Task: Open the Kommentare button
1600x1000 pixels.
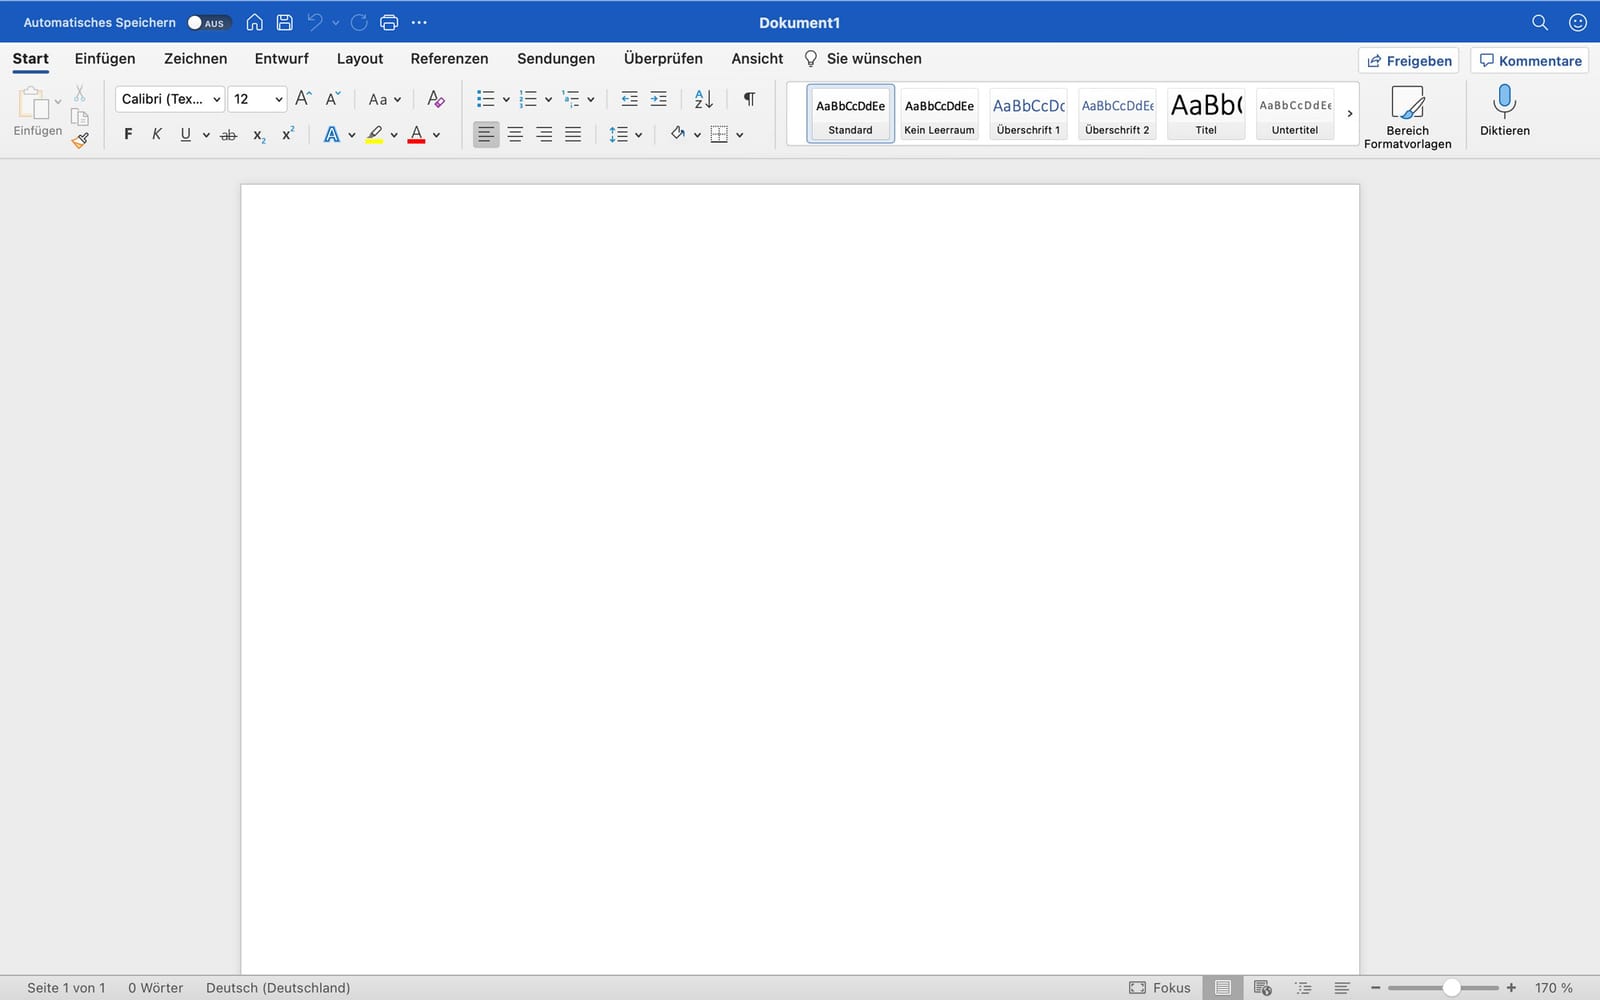Action: pyautogui.click(x=1530, y=61)
